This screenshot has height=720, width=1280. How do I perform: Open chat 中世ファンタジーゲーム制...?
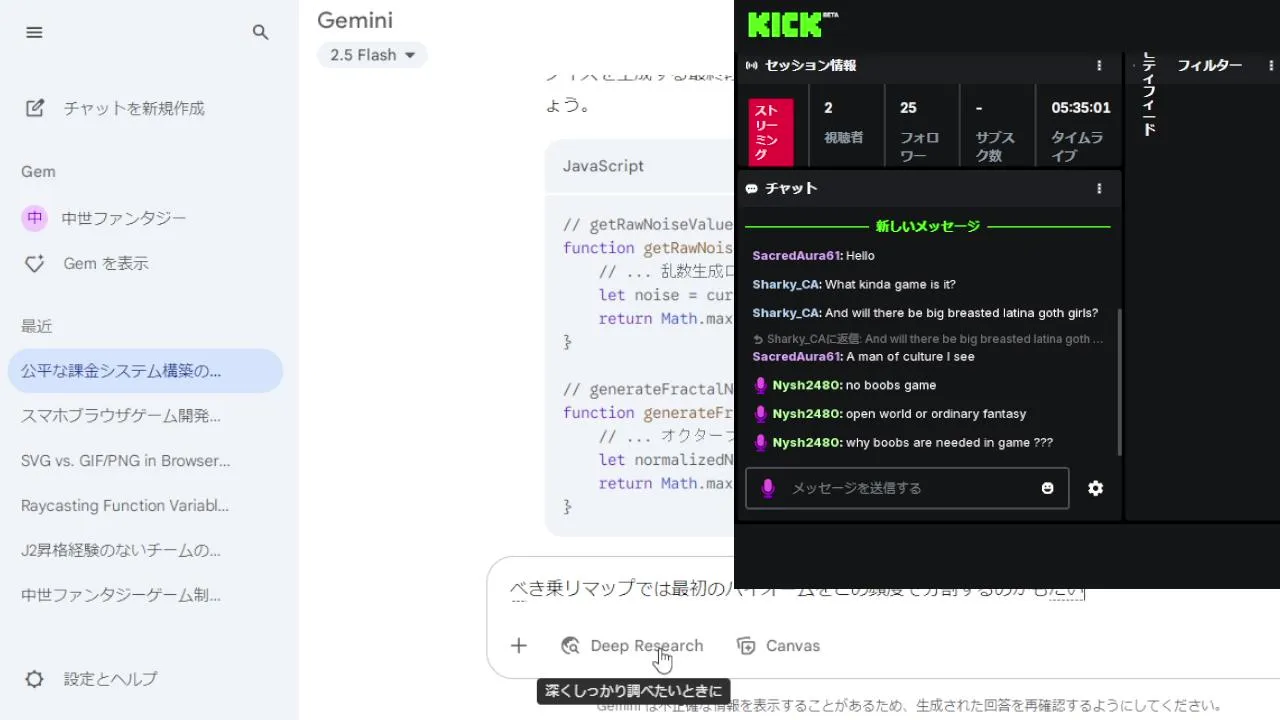(121, 595)
